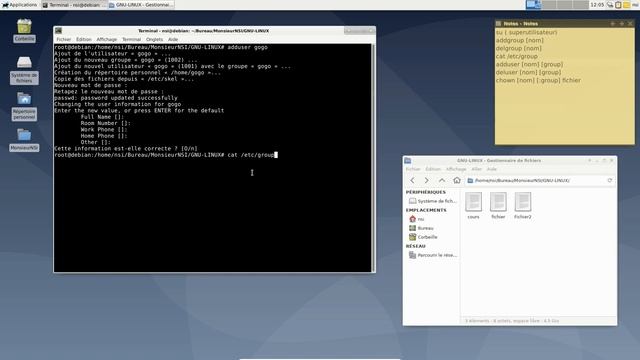
Task: Go to the parent folder in file manager
Action: pyautogui.click(x=442, y=180)
